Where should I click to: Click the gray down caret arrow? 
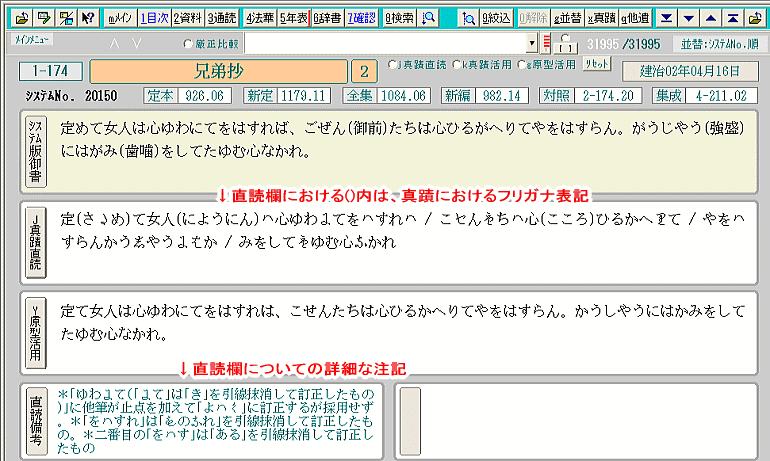137,44
